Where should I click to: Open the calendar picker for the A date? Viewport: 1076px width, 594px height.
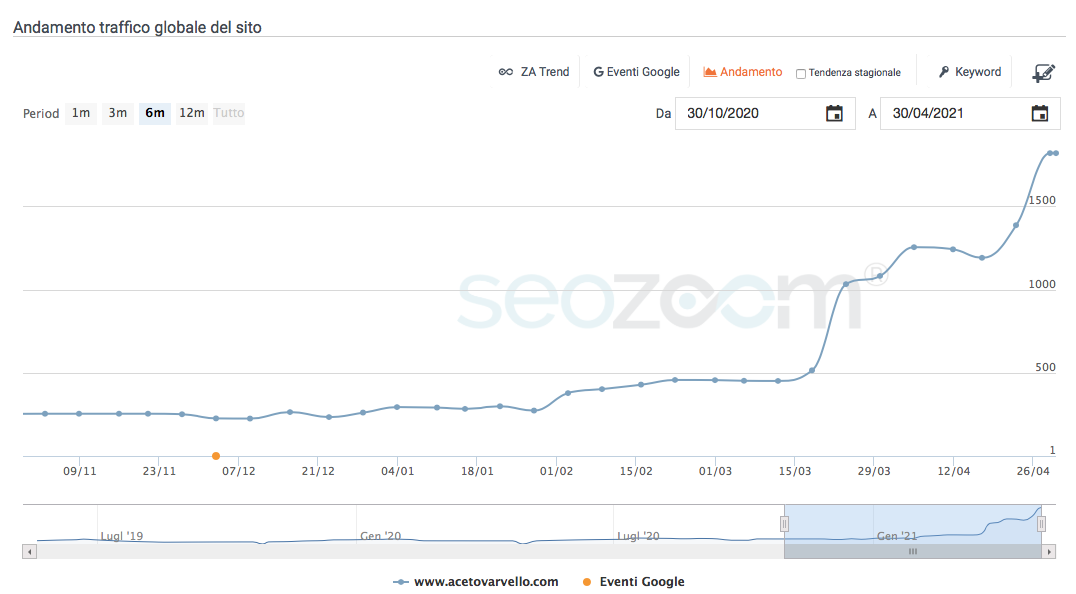click(1041, 113)
